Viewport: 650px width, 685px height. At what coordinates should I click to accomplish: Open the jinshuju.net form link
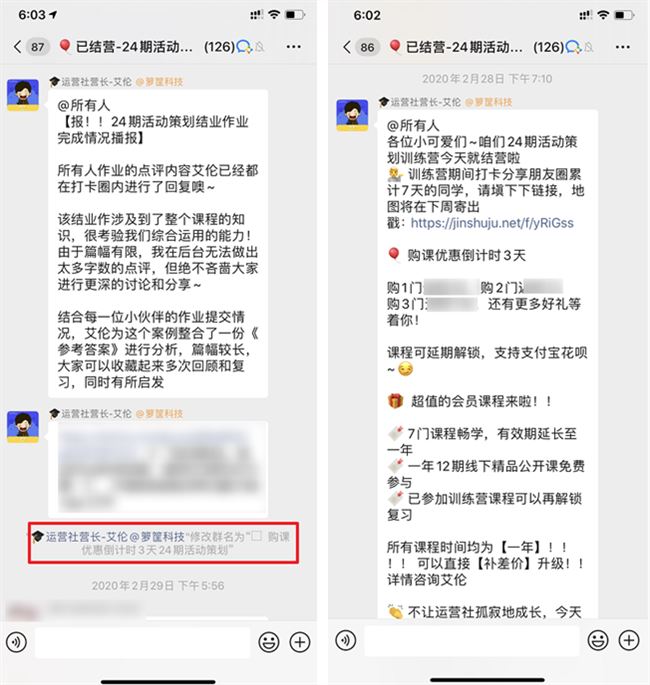pyautogui.click(x=492, y=223)
